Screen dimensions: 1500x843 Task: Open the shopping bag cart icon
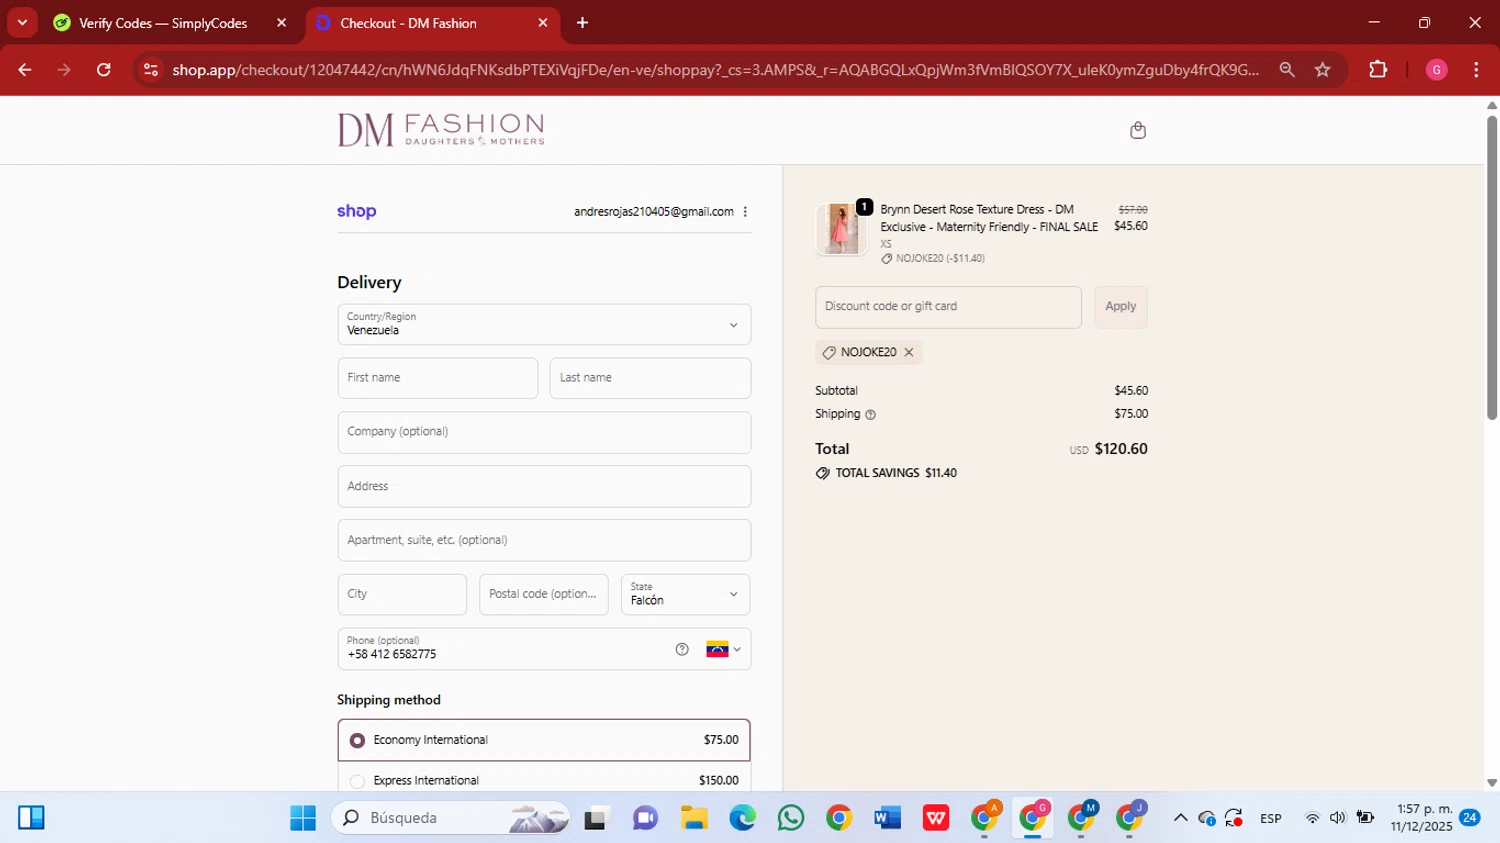[x=1137, y=130]
